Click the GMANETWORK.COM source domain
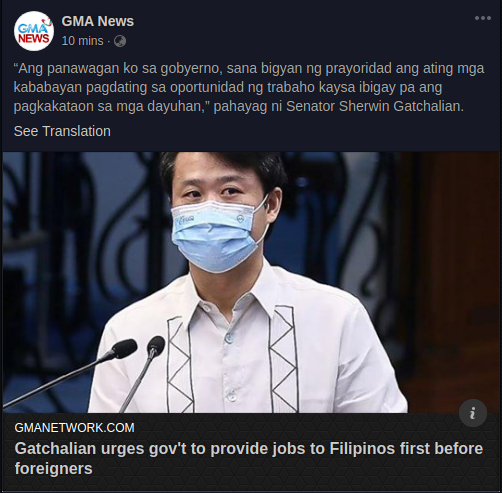 point(74,428)
